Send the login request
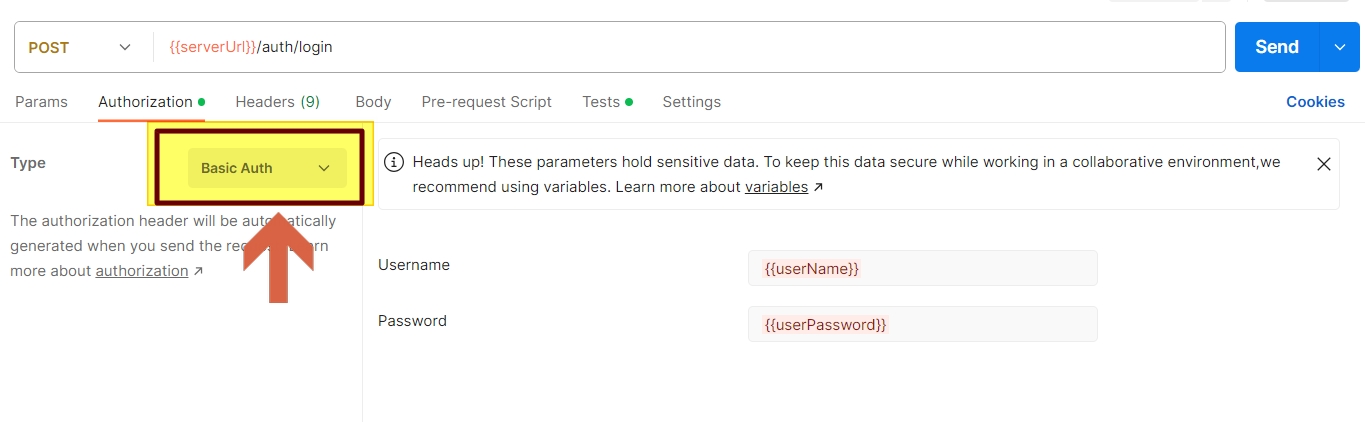Screen dimensions: 1365x422 coord(1277,47)
